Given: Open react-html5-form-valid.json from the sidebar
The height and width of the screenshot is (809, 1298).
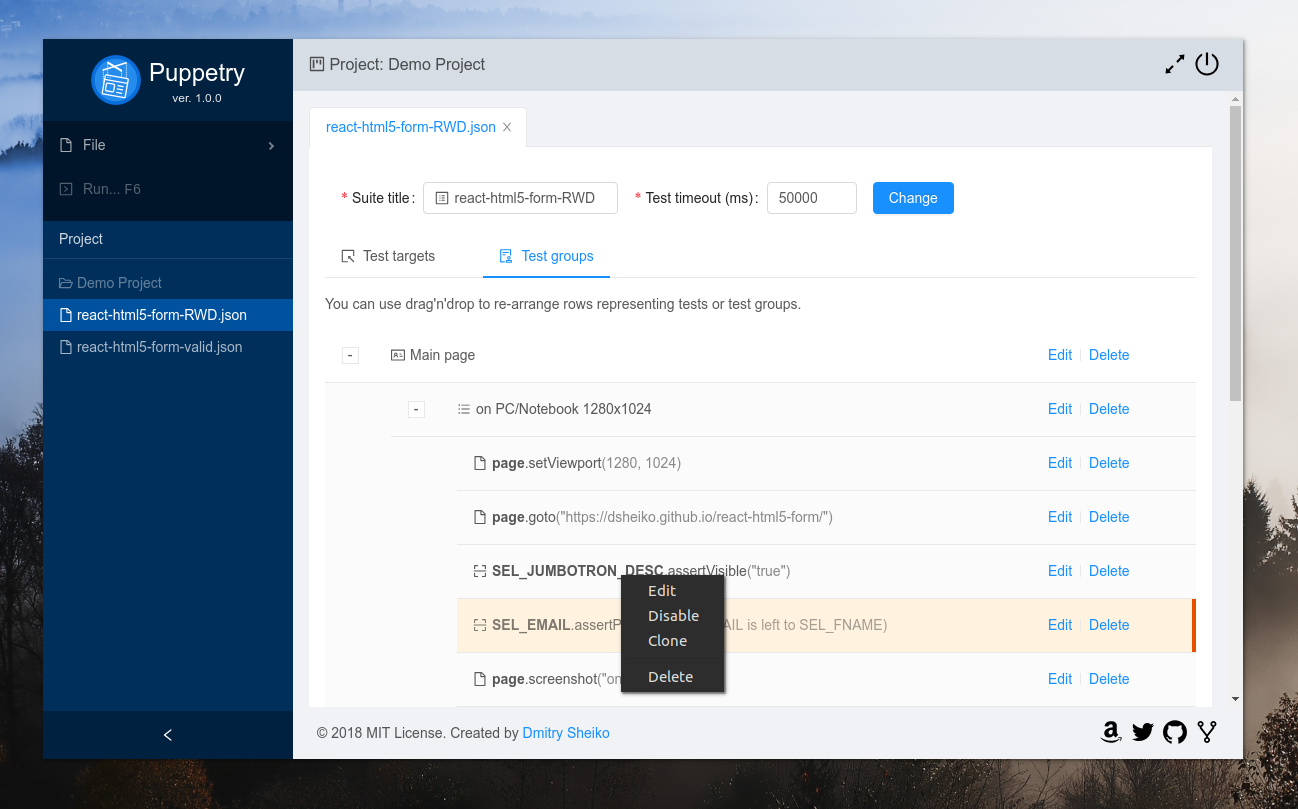Looking at the screenshot, I should (x=159, y=347).
